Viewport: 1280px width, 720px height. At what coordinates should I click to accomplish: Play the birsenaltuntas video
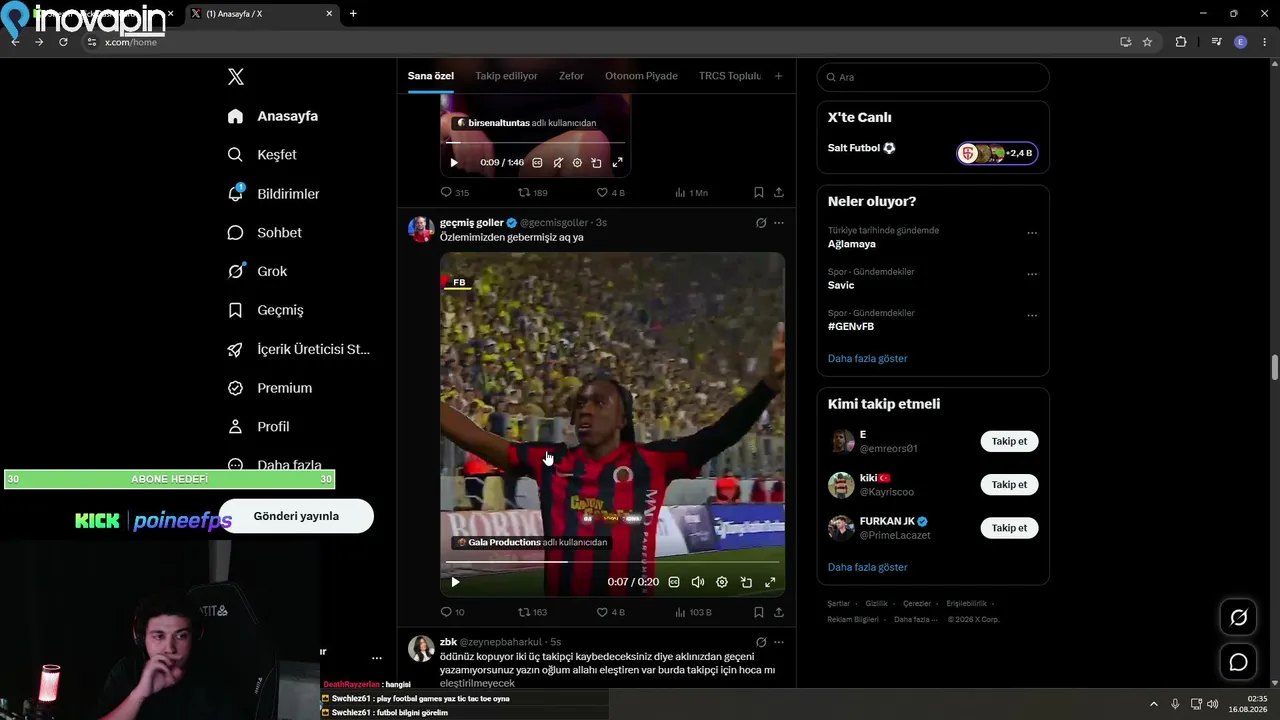pyautogui.click(x=454, y=162)
